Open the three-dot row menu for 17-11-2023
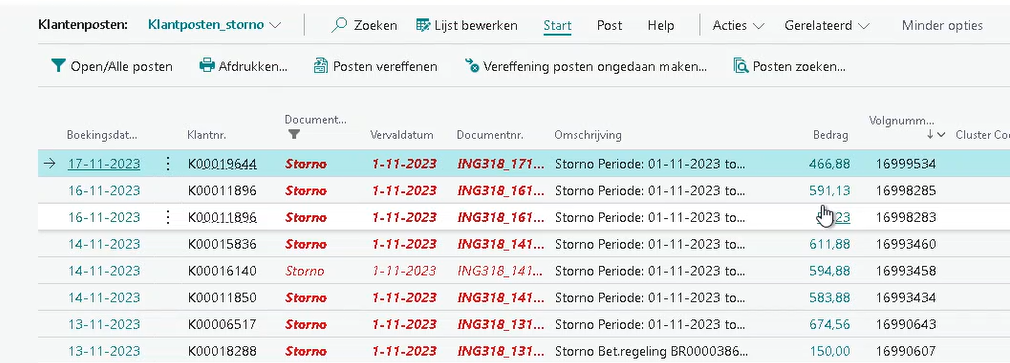The width and height of the screenshot is (1010, 363). pyautogui.click(x=167, y=164)
